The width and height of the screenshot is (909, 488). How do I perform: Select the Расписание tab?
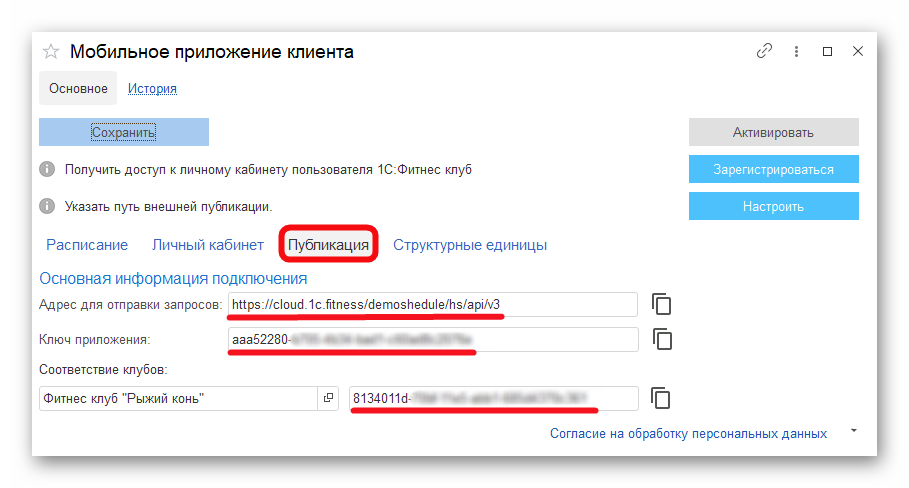point(87,245)
